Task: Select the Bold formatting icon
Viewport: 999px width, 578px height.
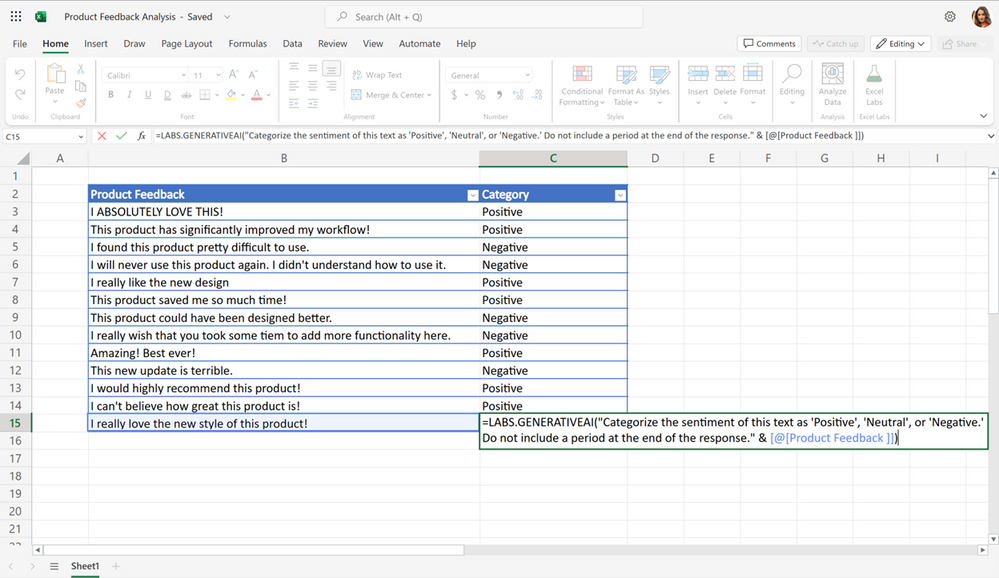Action: 111,94
